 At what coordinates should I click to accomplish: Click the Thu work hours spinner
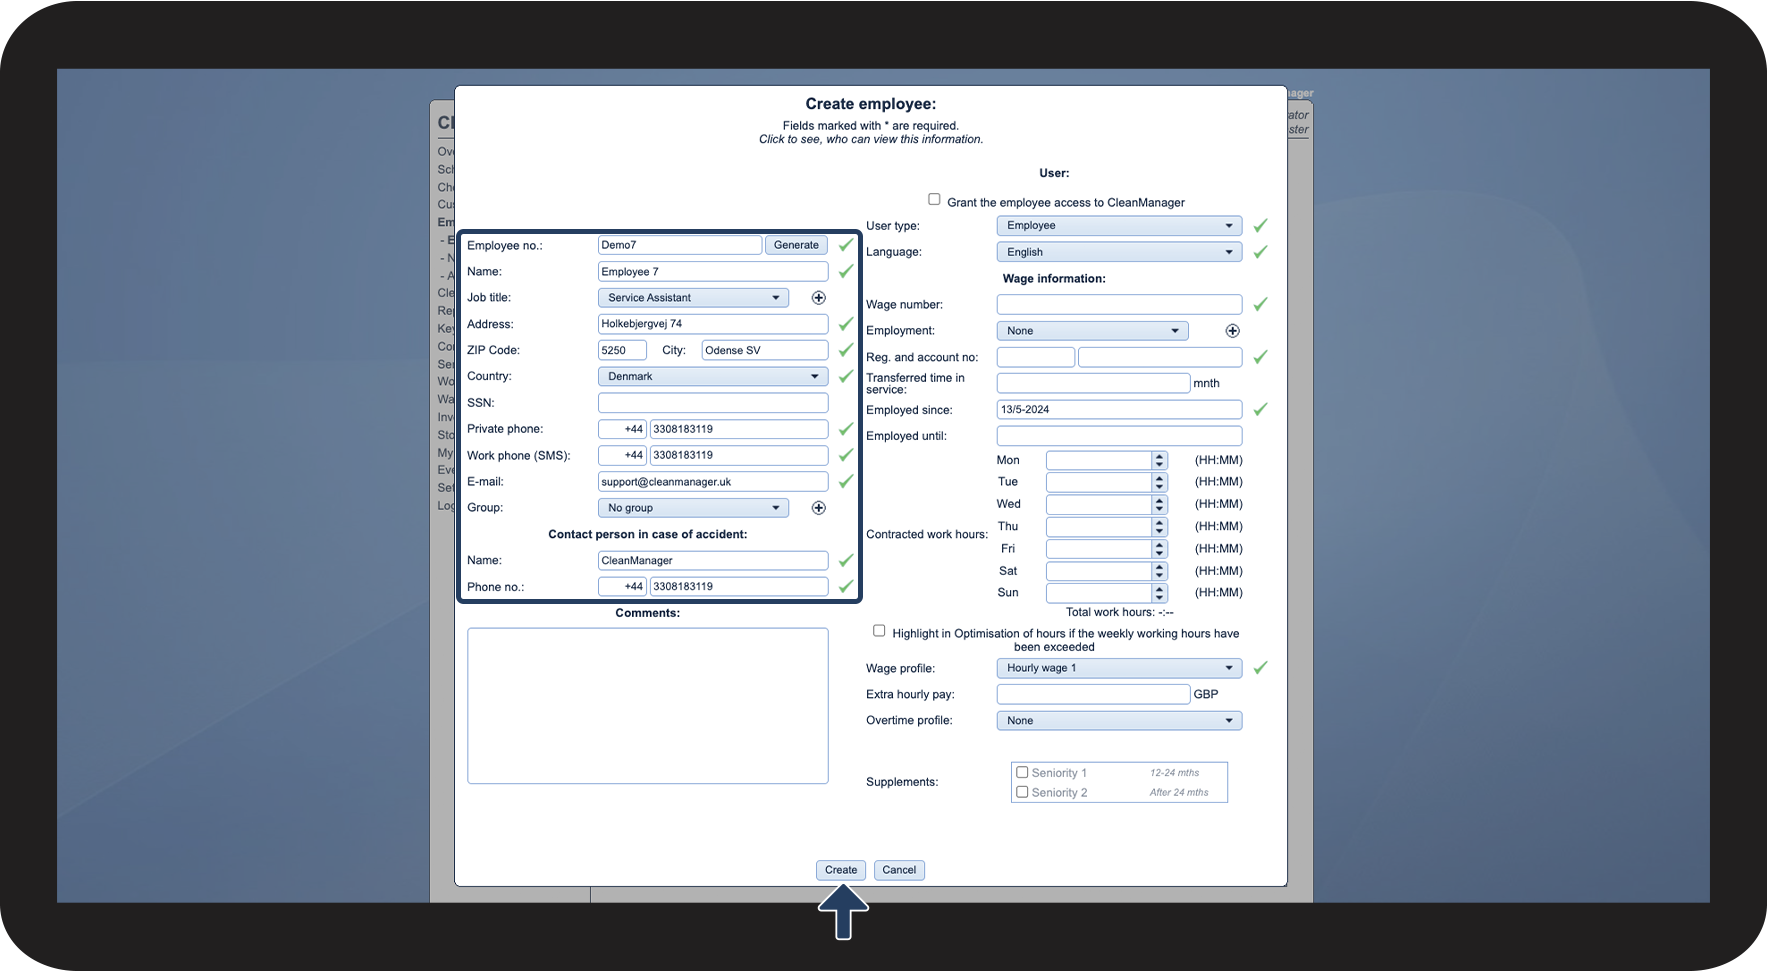click(1160, 527)
